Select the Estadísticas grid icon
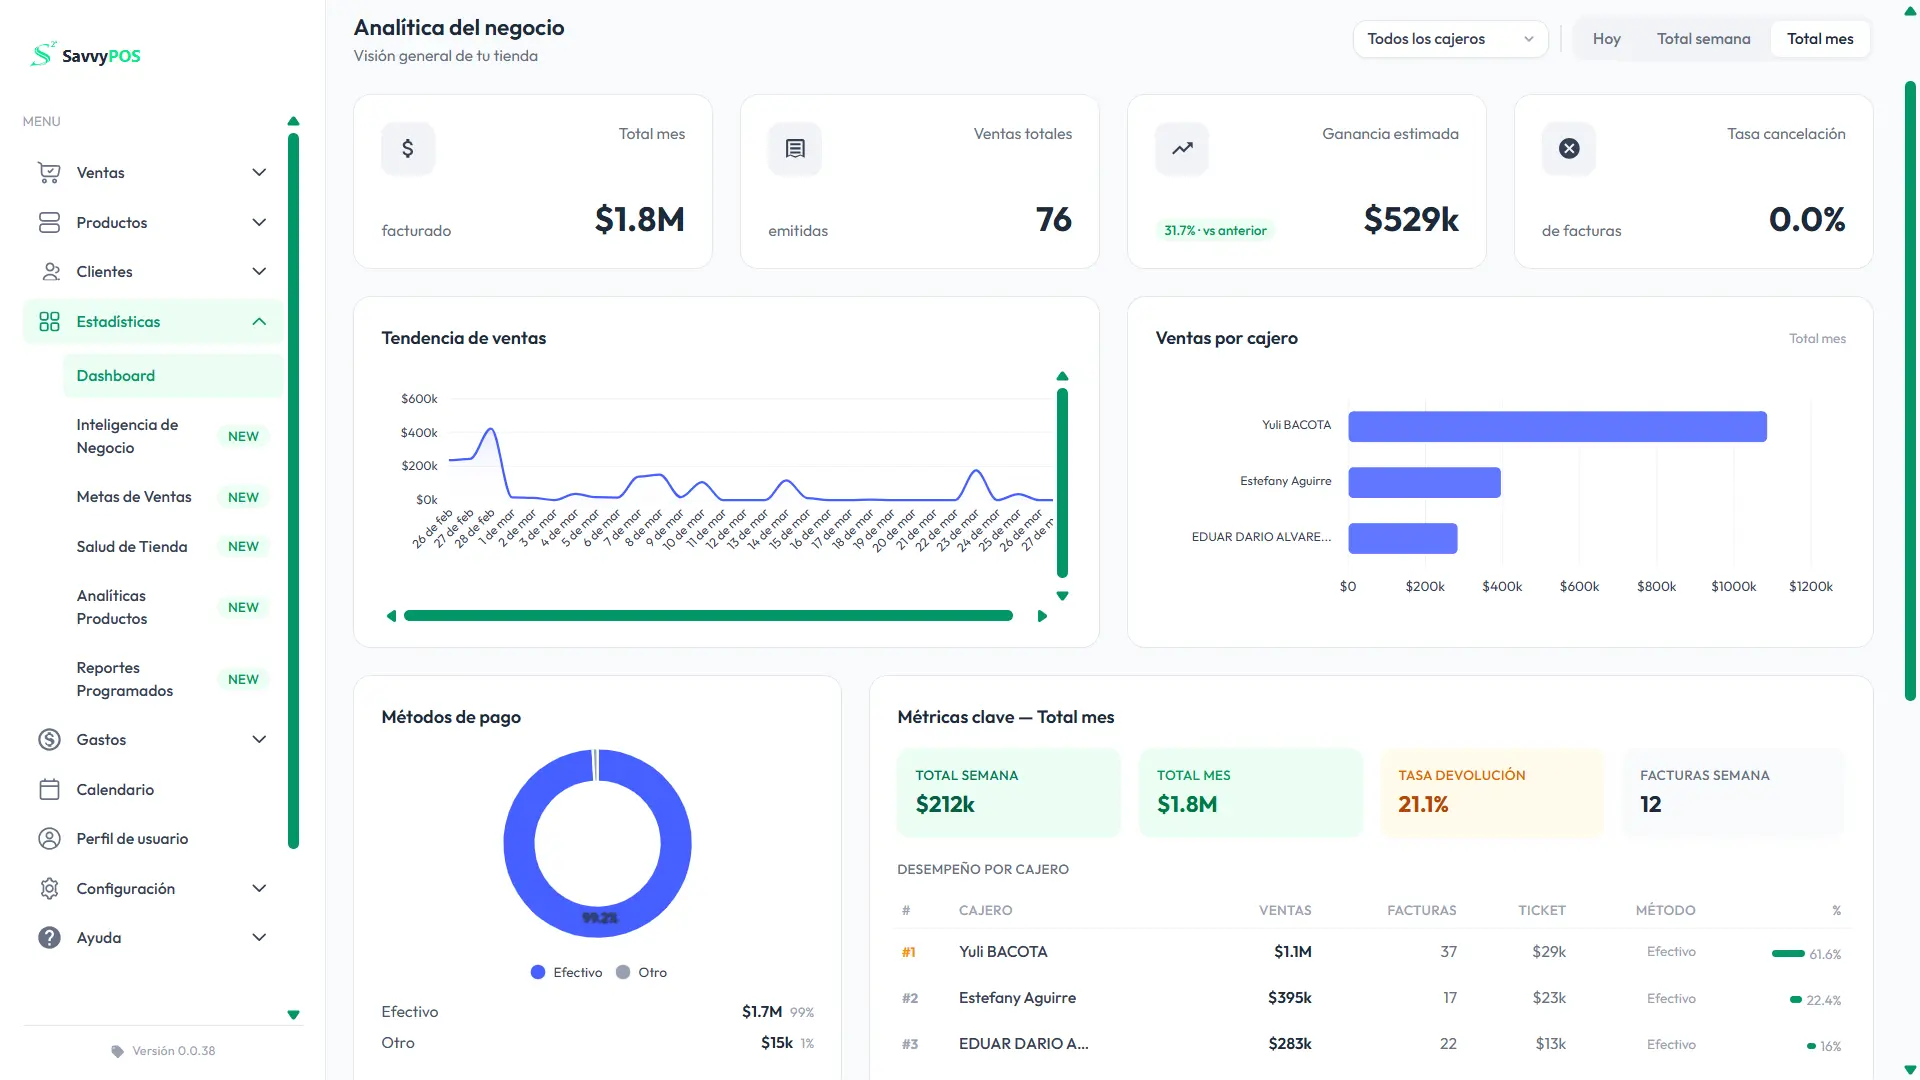Image resolution: width=1920 pixels, height=1080 pixels. pos(50,321)
